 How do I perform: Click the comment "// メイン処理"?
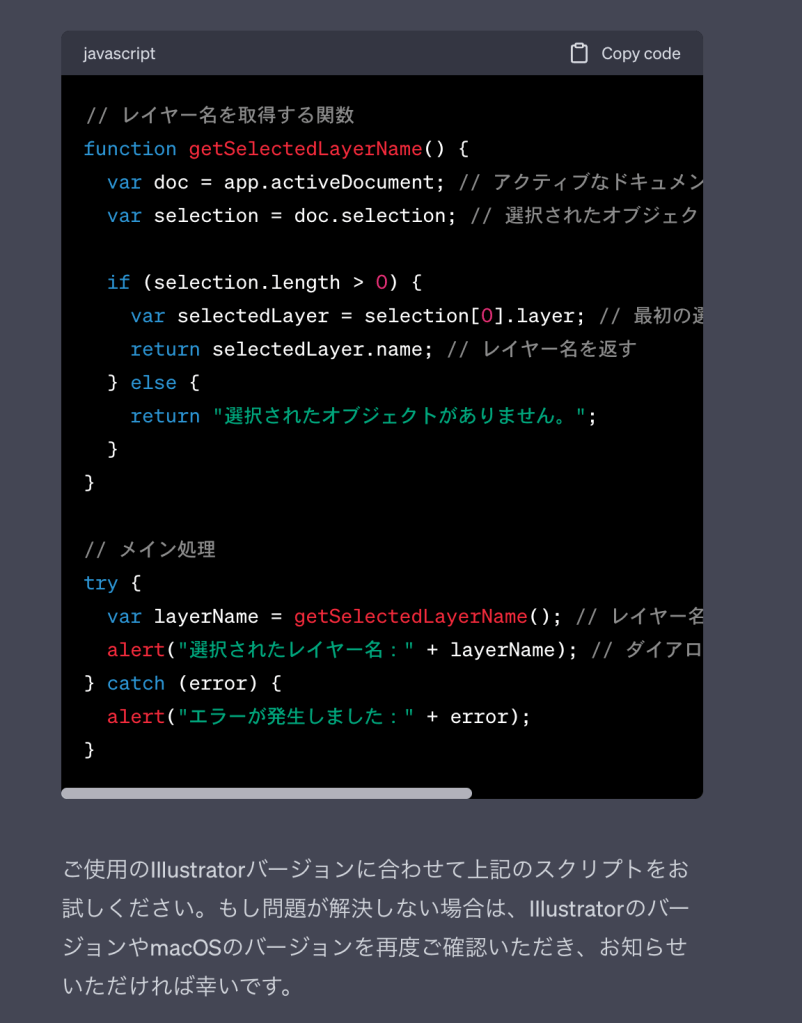(x=150, y=550)
